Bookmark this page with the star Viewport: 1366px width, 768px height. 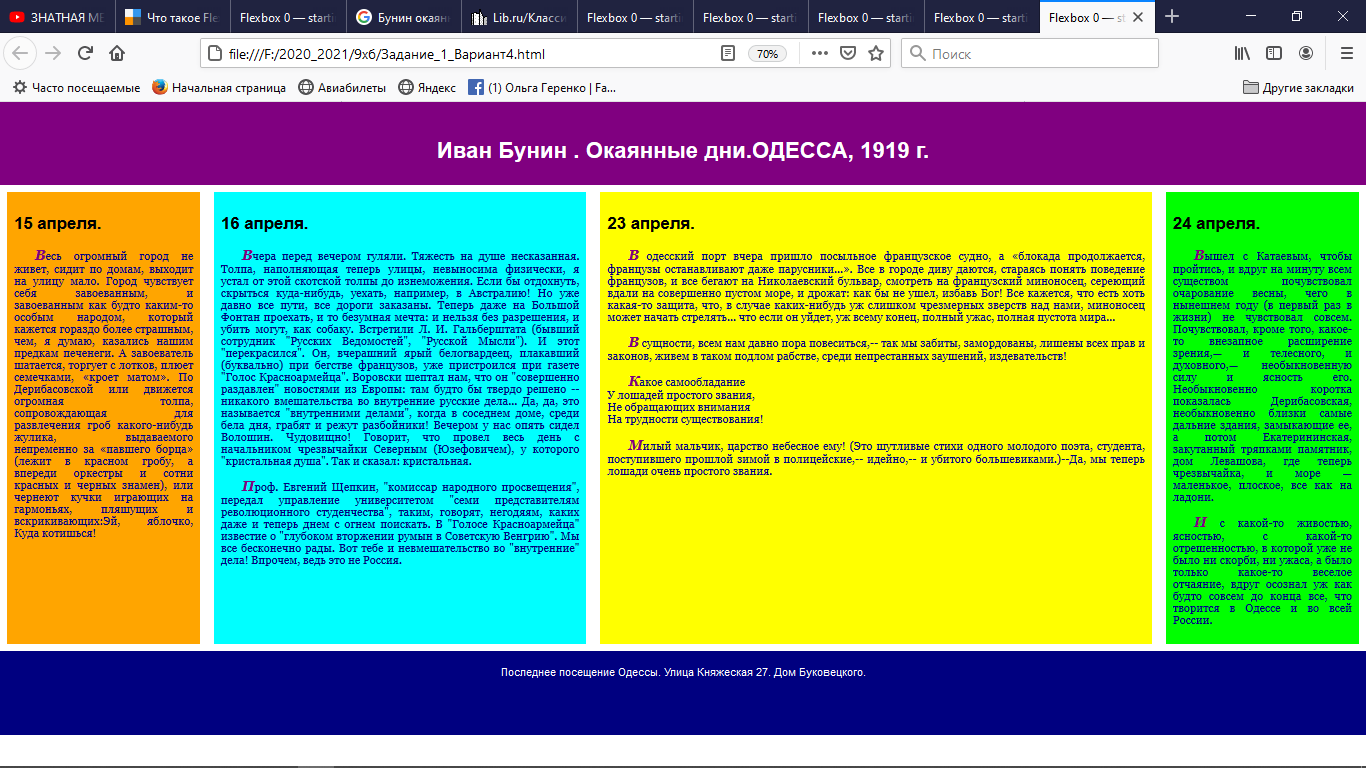(876, 54)
